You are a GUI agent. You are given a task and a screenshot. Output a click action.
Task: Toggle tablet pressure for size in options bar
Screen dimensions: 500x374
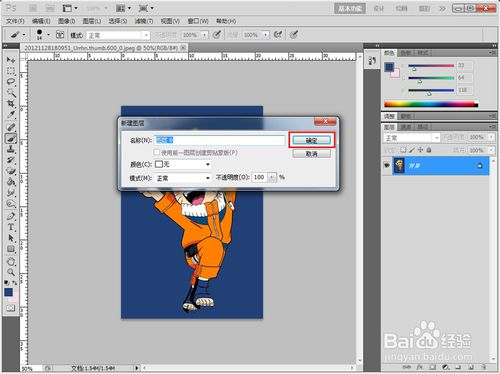coord(293,34)
